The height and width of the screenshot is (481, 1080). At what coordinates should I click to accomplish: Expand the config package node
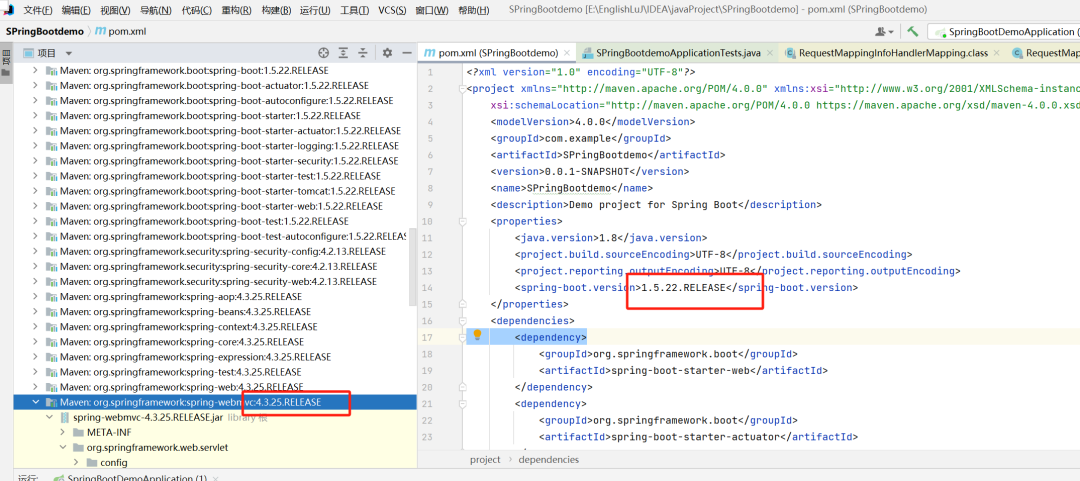[x=76, y=462]
